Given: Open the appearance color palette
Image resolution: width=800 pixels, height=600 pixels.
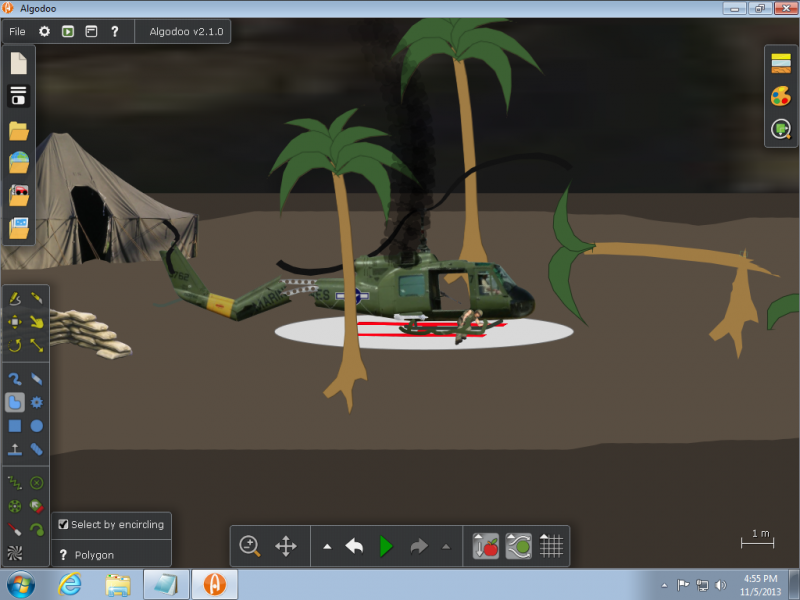Looking at the screenshot, I should (780, 96).
